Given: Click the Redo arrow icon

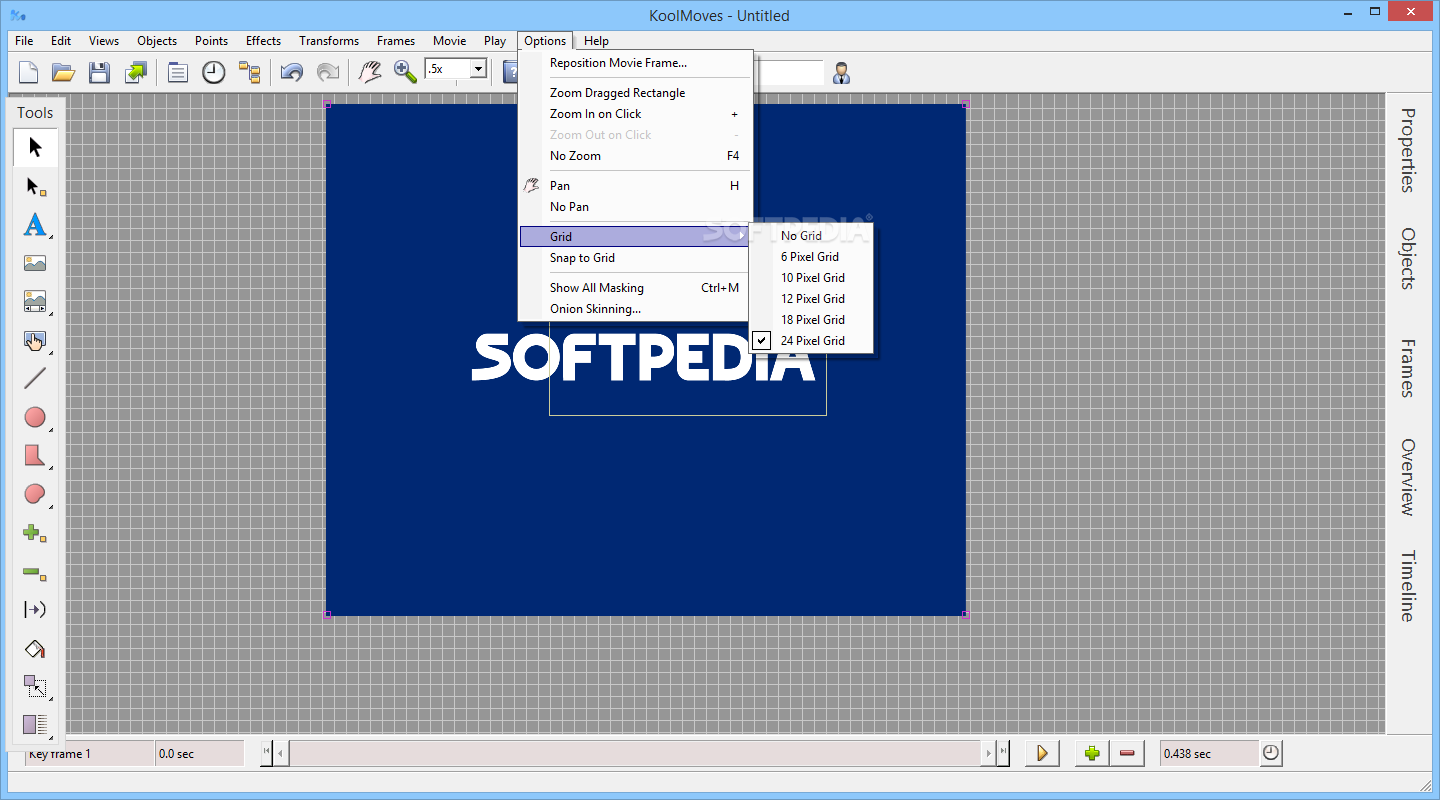Looking at the screenshot, I should (x=327, y=72).
